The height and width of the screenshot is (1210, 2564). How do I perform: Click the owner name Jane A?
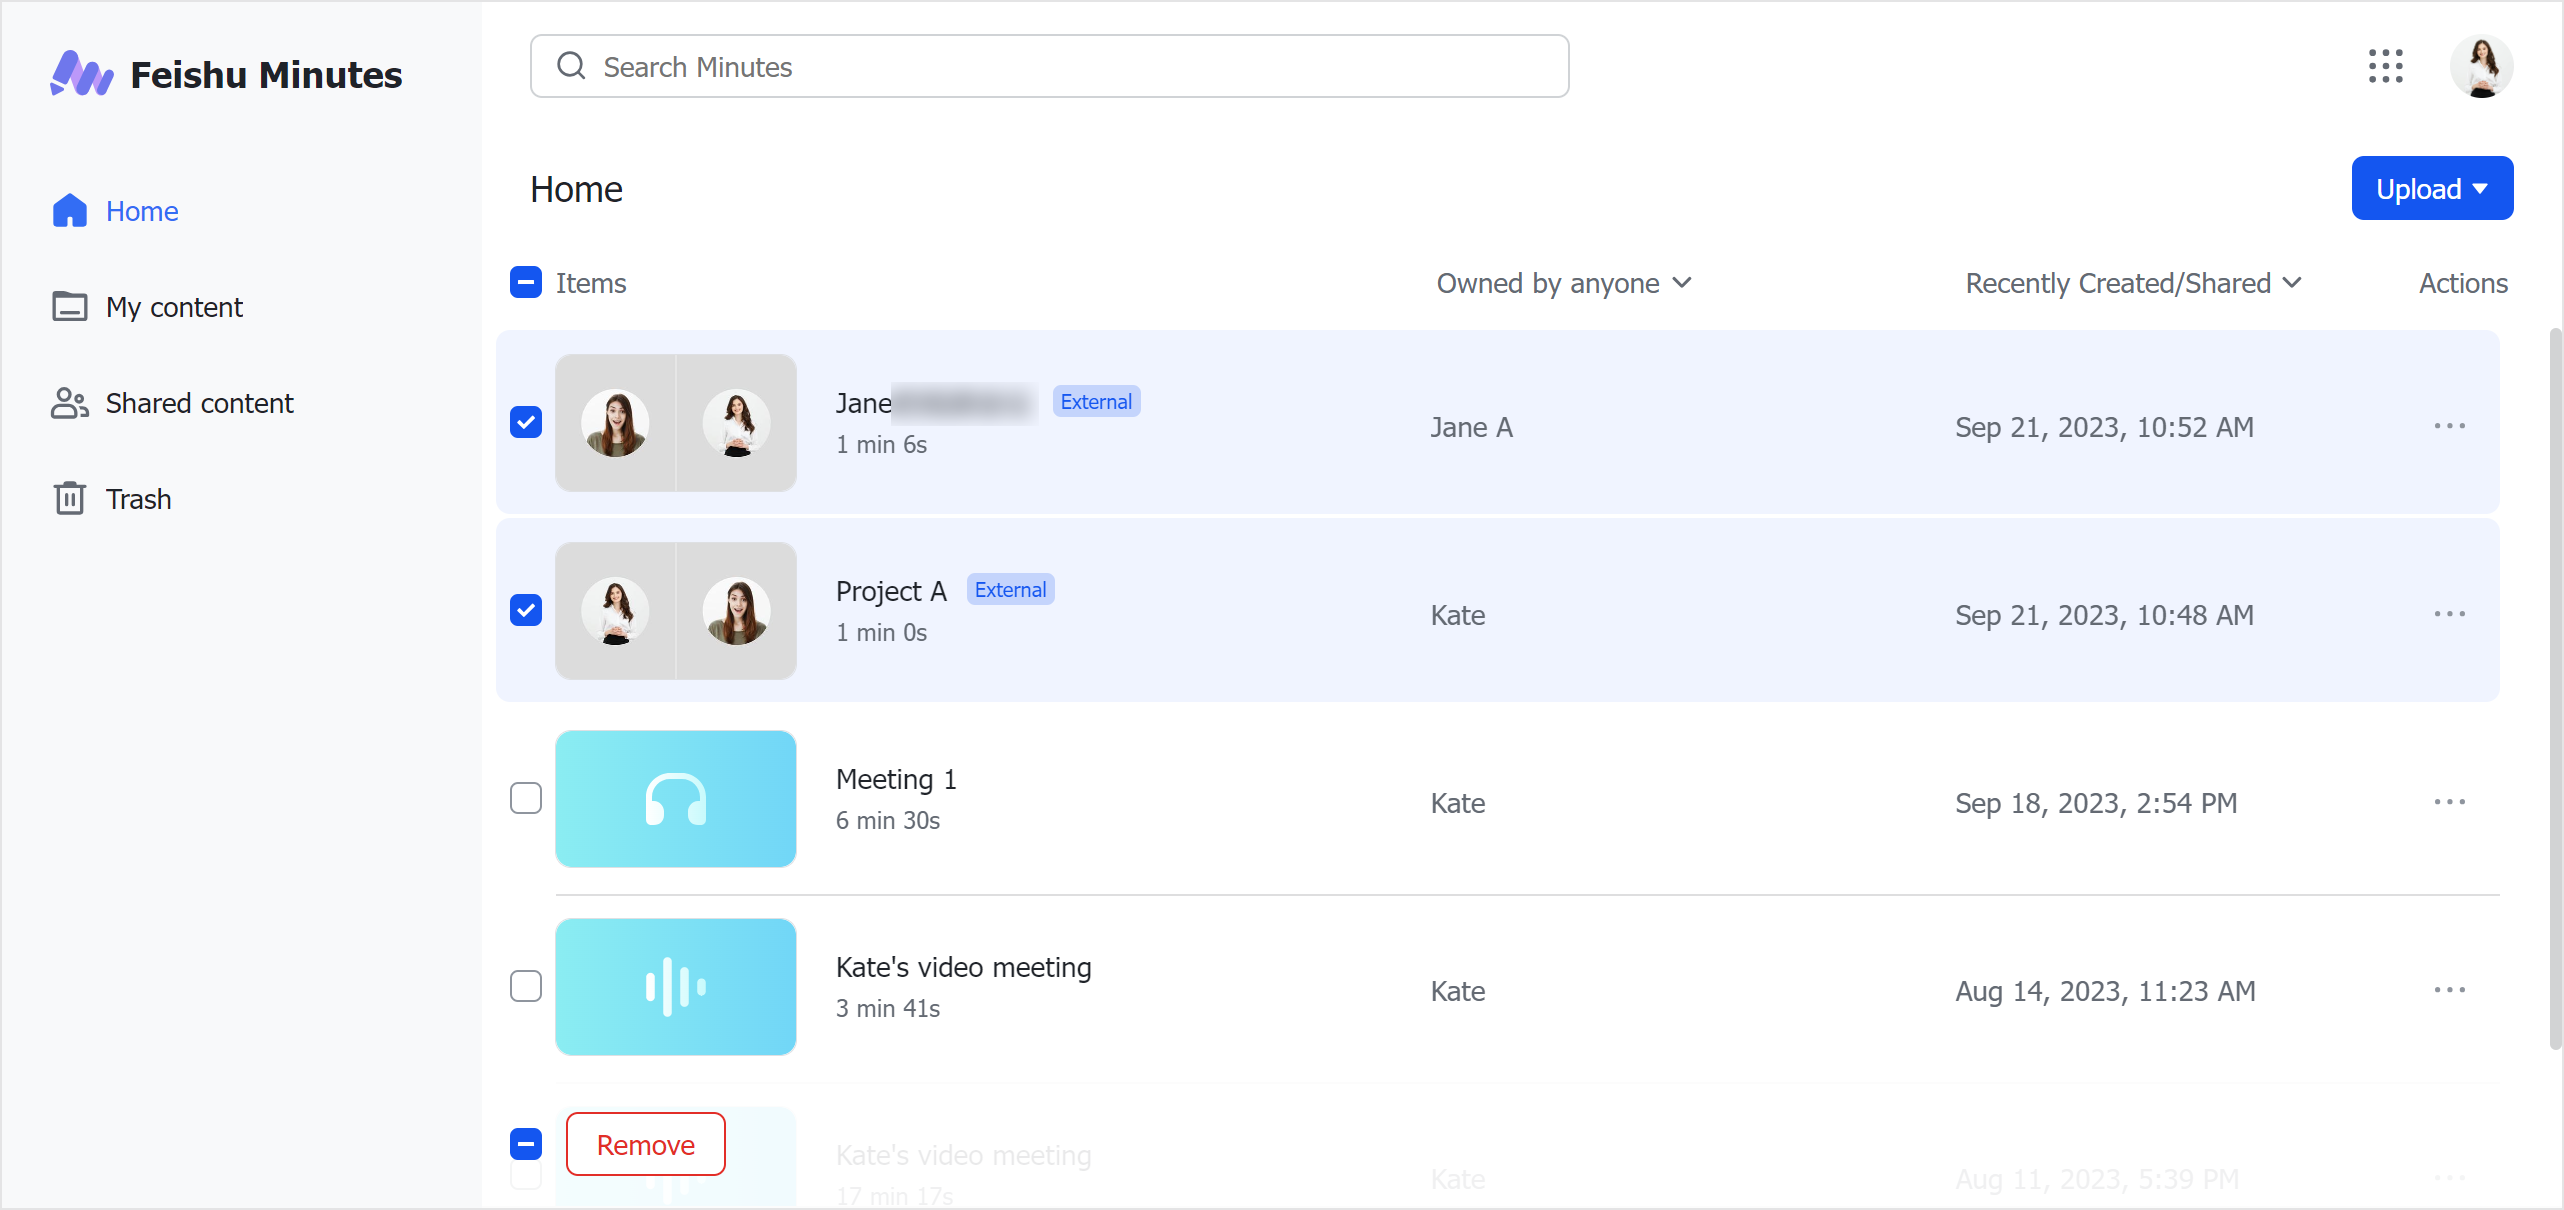(1471, 427)
